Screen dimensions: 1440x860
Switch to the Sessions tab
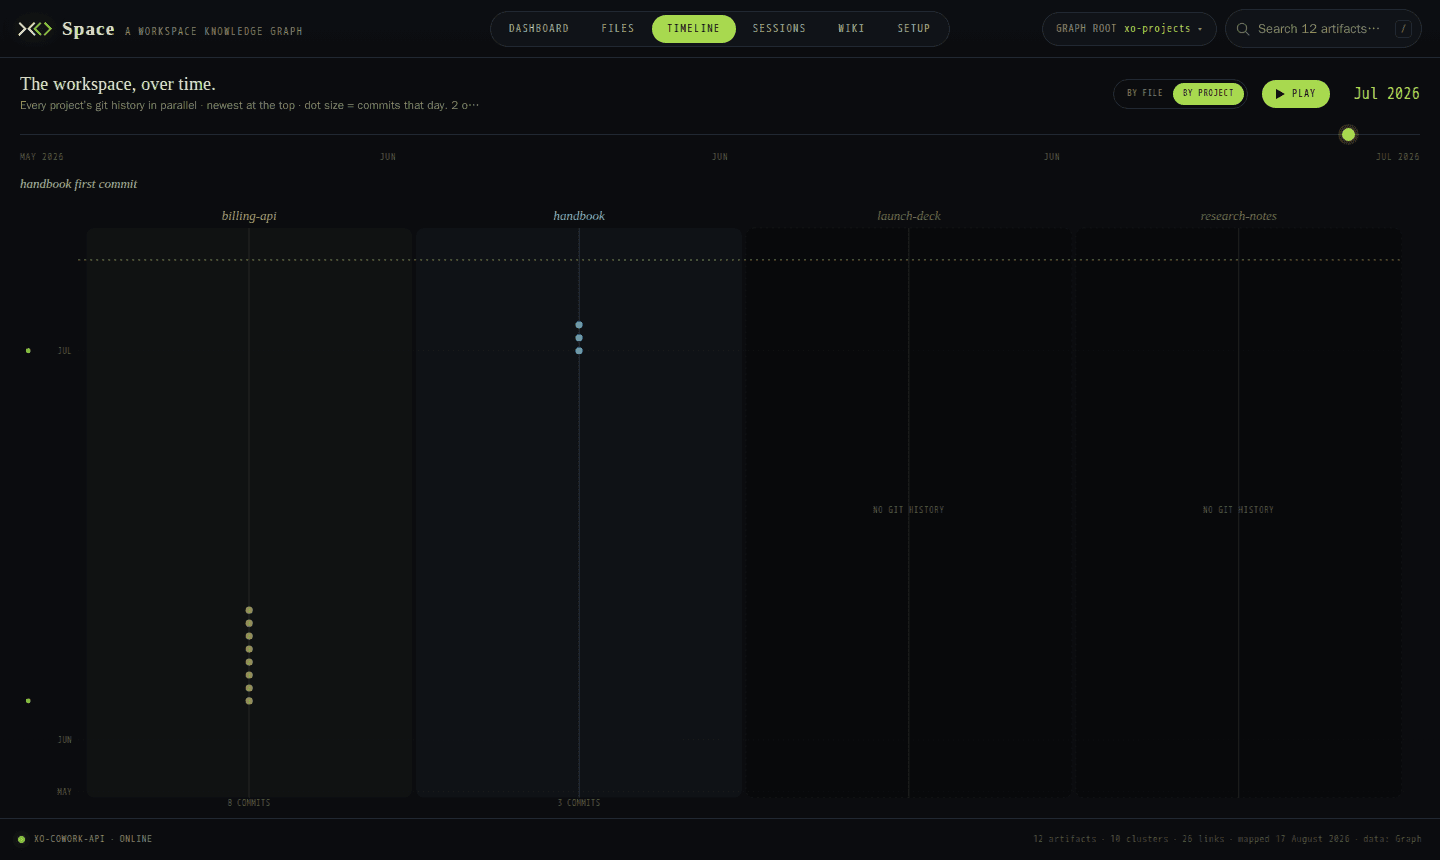click(779, 29)
